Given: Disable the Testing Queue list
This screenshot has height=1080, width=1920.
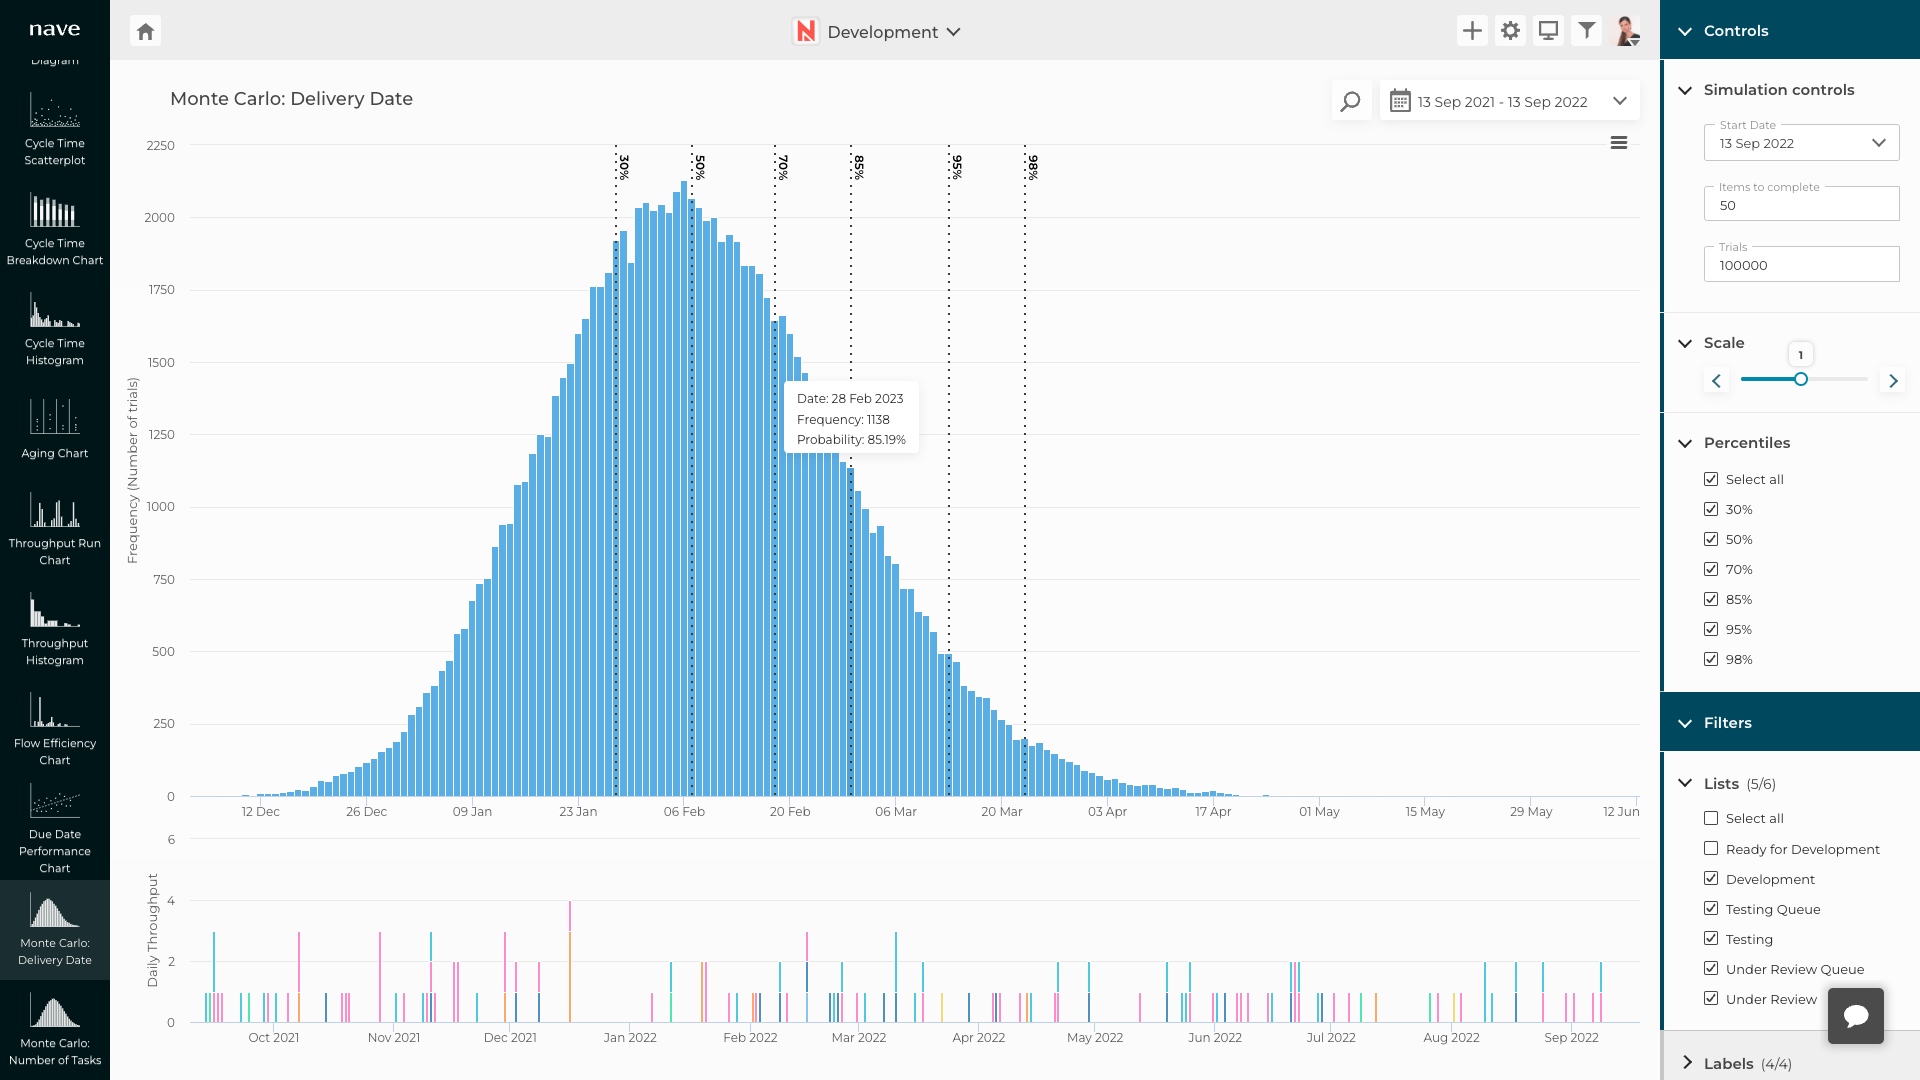Looking at the screenshot, I should (x=1712, y=908).
